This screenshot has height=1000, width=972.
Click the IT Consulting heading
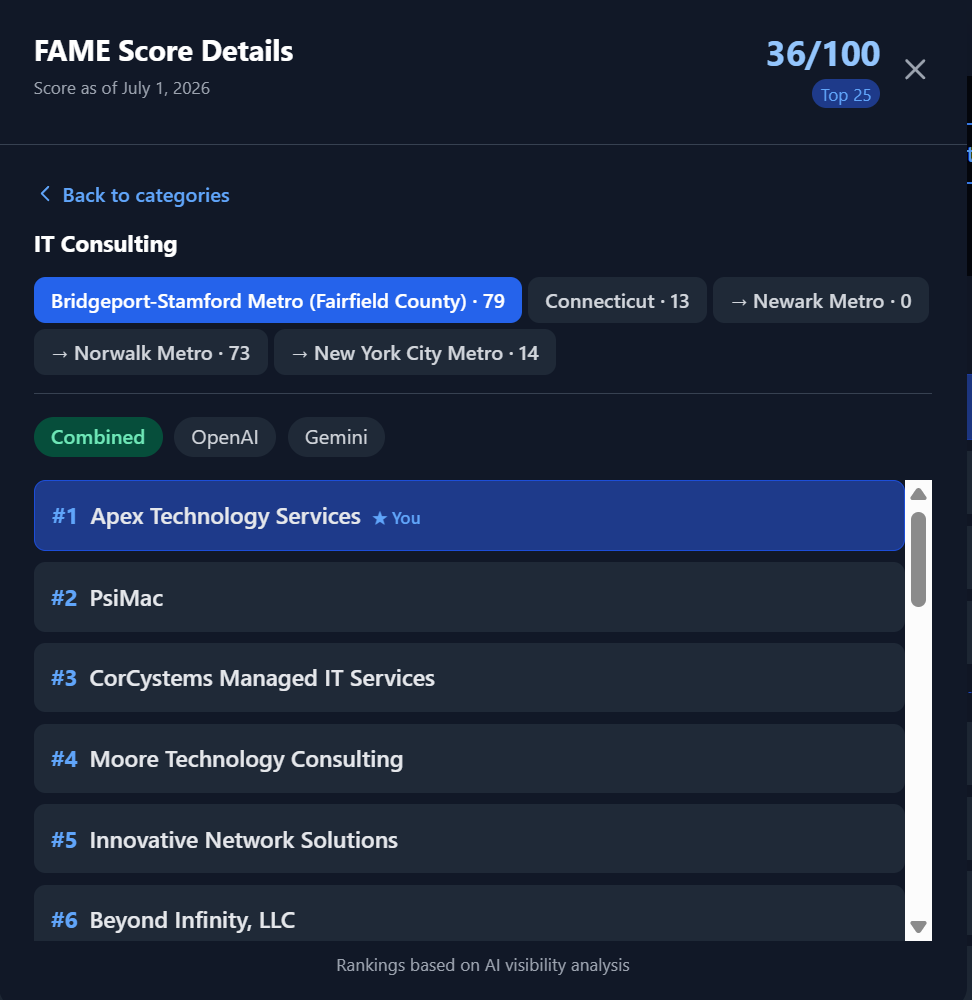click(106, 244)
